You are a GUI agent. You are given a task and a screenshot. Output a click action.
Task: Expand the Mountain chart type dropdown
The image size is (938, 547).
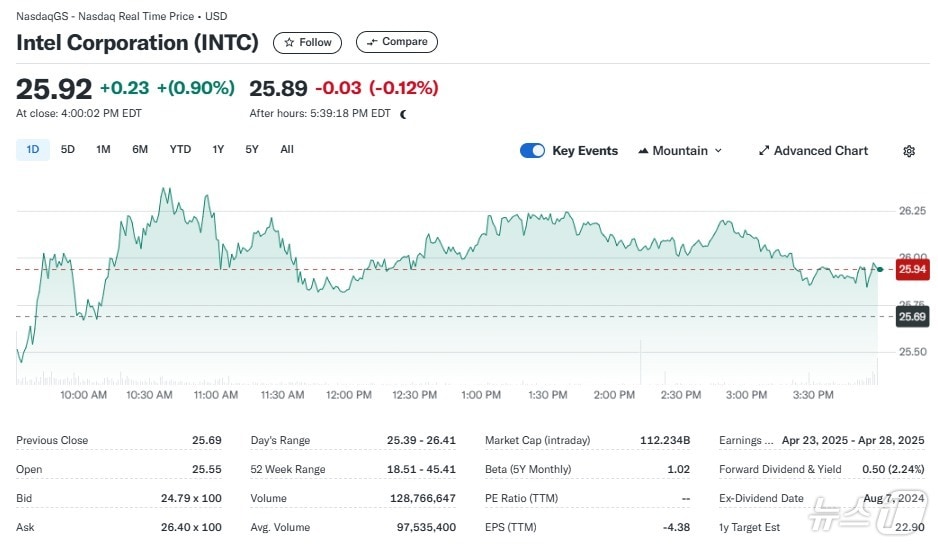[679, 151]
